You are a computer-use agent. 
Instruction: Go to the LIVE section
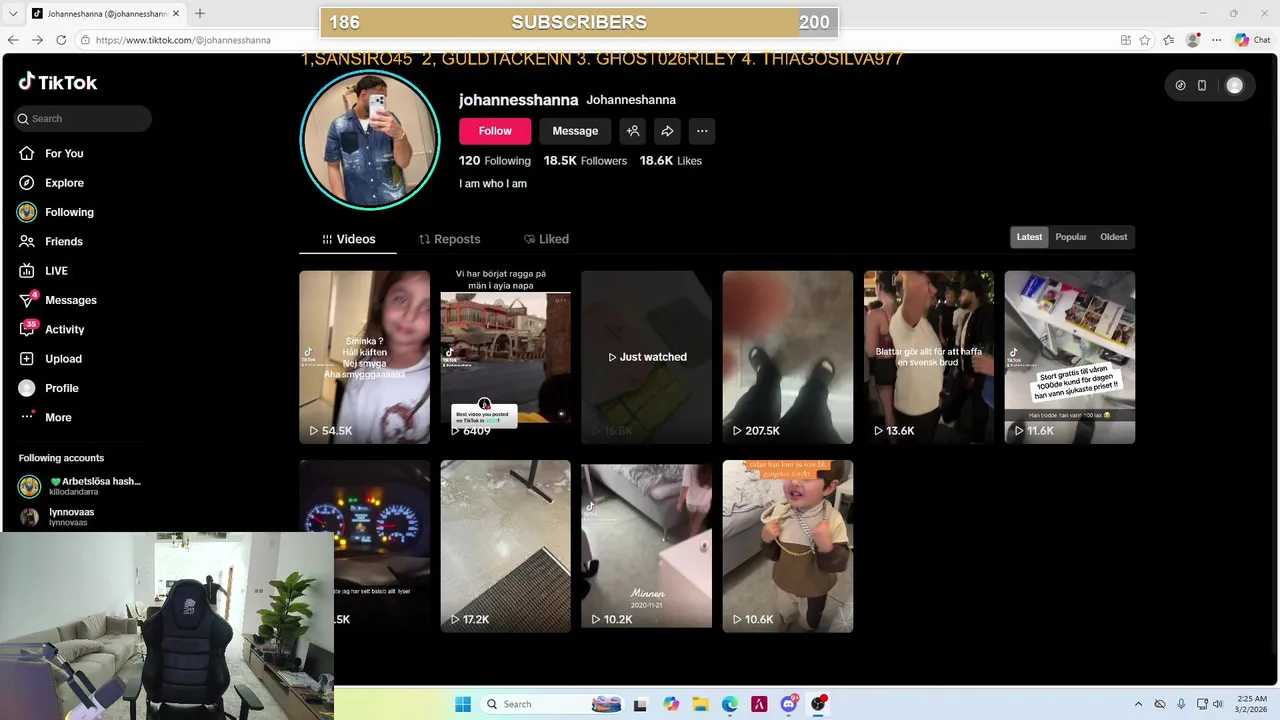[56, 271]
